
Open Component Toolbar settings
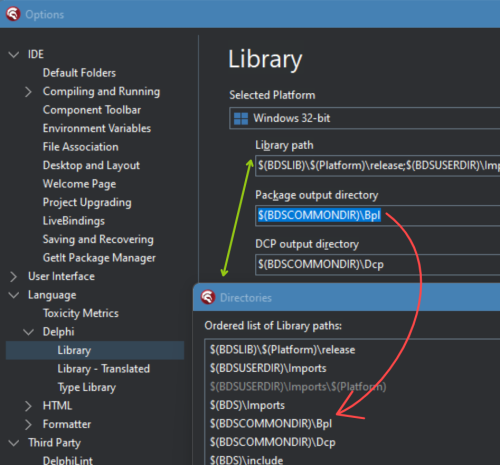pyautogui.click(x=92, y=110)
